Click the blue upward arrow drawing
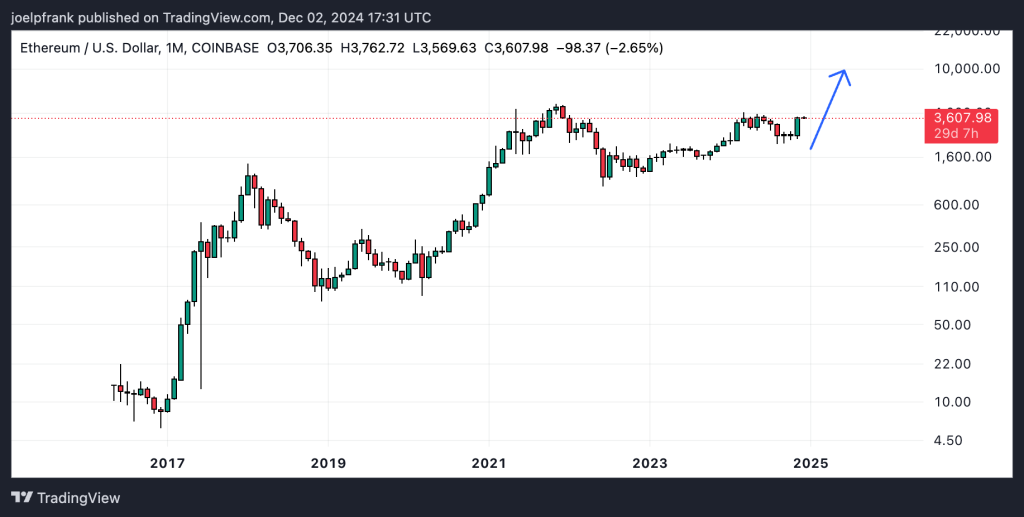Screen dimensions: 1024x517 [x=828, y=109]
